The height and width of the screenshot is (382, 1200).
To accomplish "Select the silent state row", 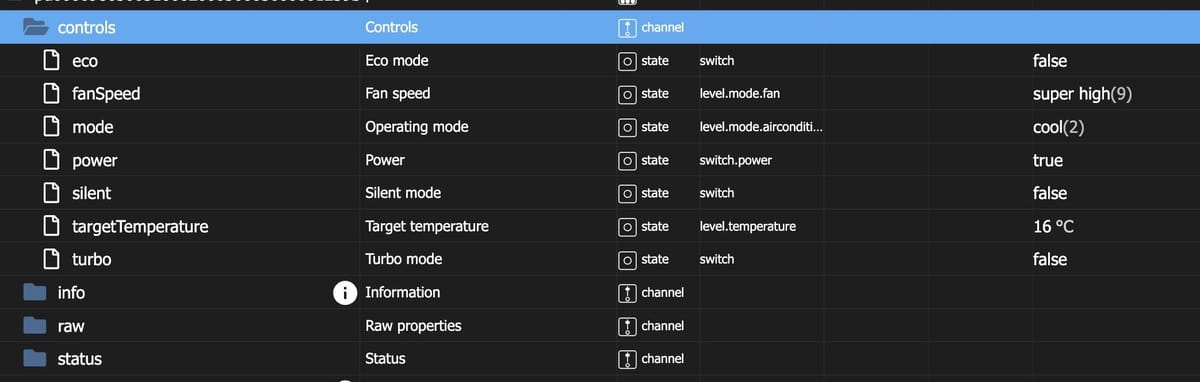I will [x=600, y=193].
